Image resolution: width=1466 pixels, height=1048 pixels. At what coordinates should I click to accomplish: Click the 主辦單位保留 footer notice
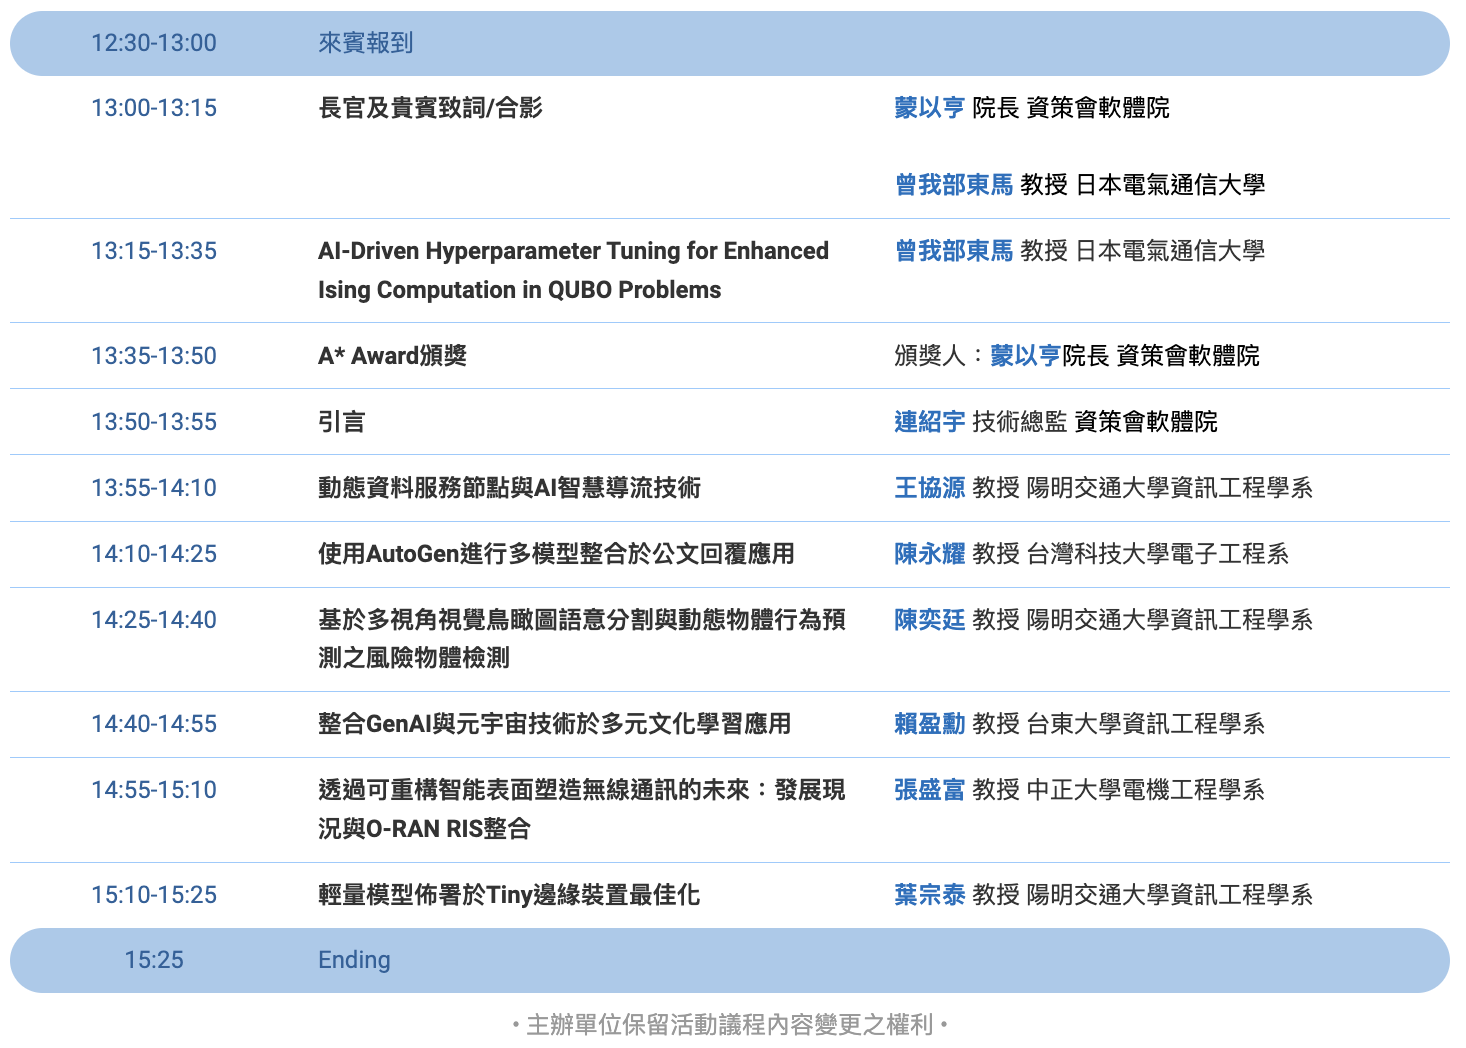click(729, 1025)
